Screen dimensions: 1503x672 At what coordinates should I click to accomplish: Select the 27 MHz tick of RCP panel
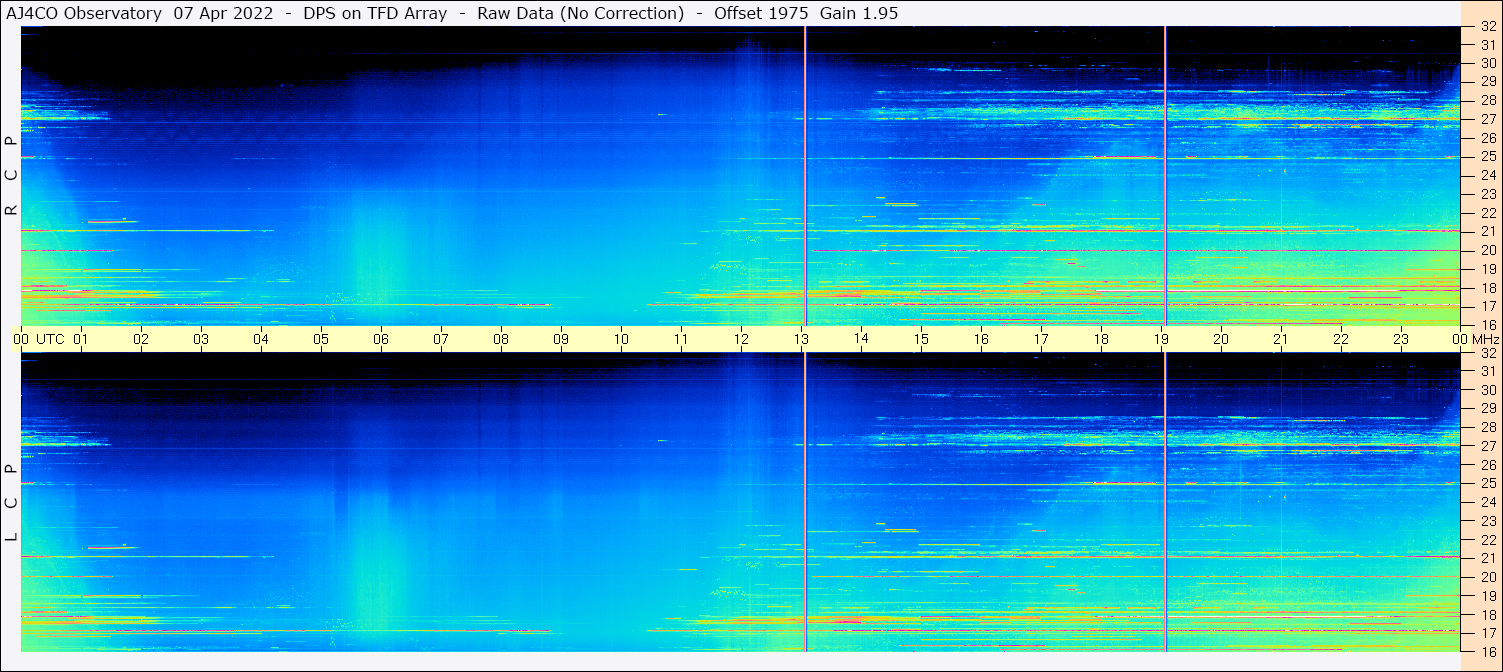[1488, 119]
